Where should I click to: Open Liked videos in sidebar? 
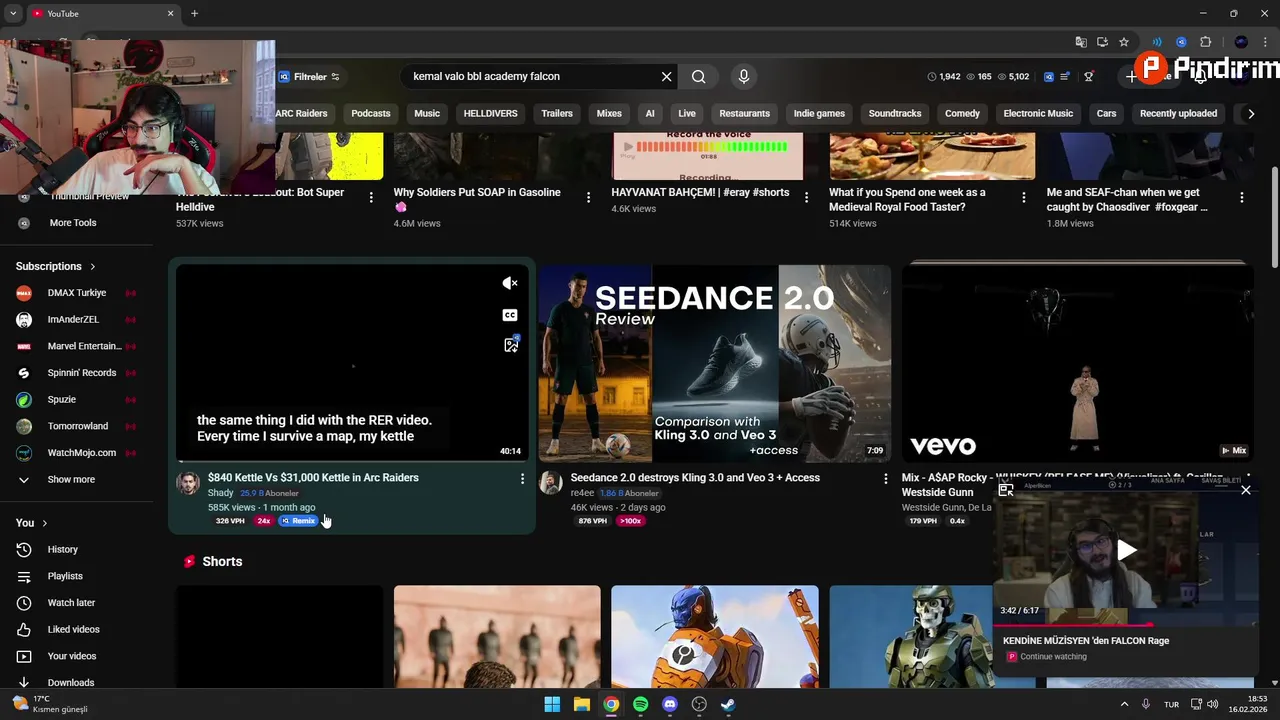tap(73, 629)
